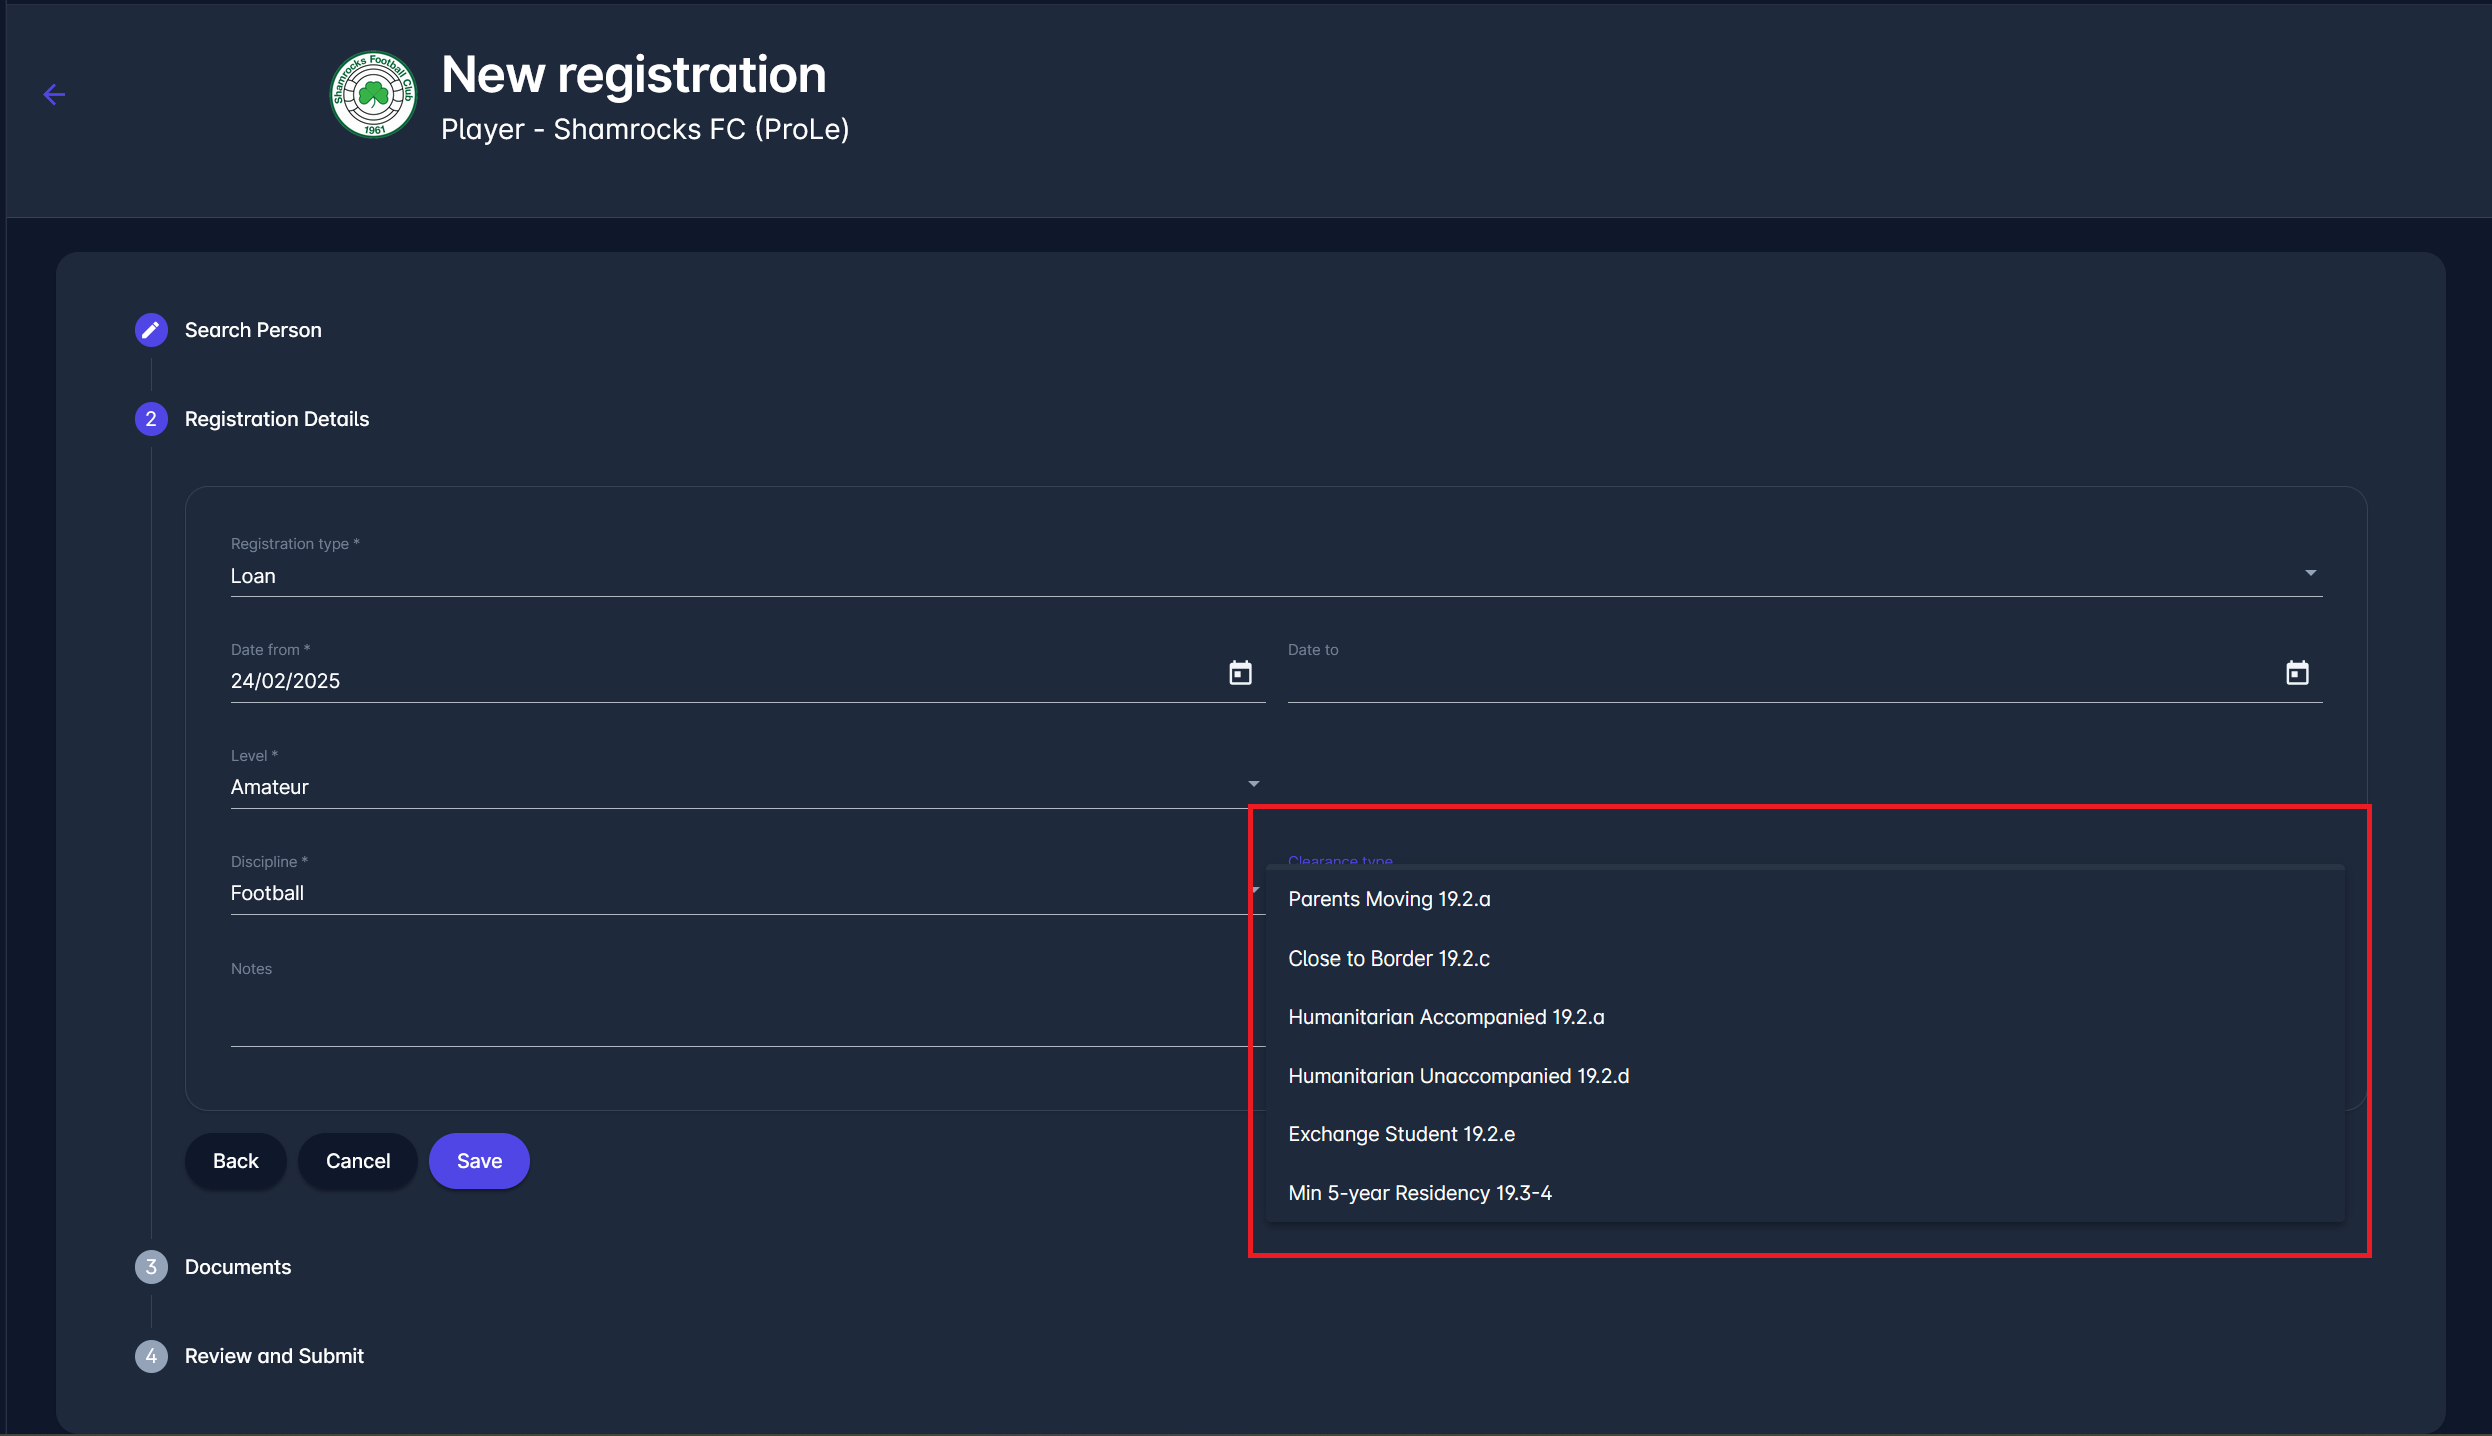
Task: Select Humanitarian Unaccompanied 19.2.d clearance type
Action: click(1458, 1076)
